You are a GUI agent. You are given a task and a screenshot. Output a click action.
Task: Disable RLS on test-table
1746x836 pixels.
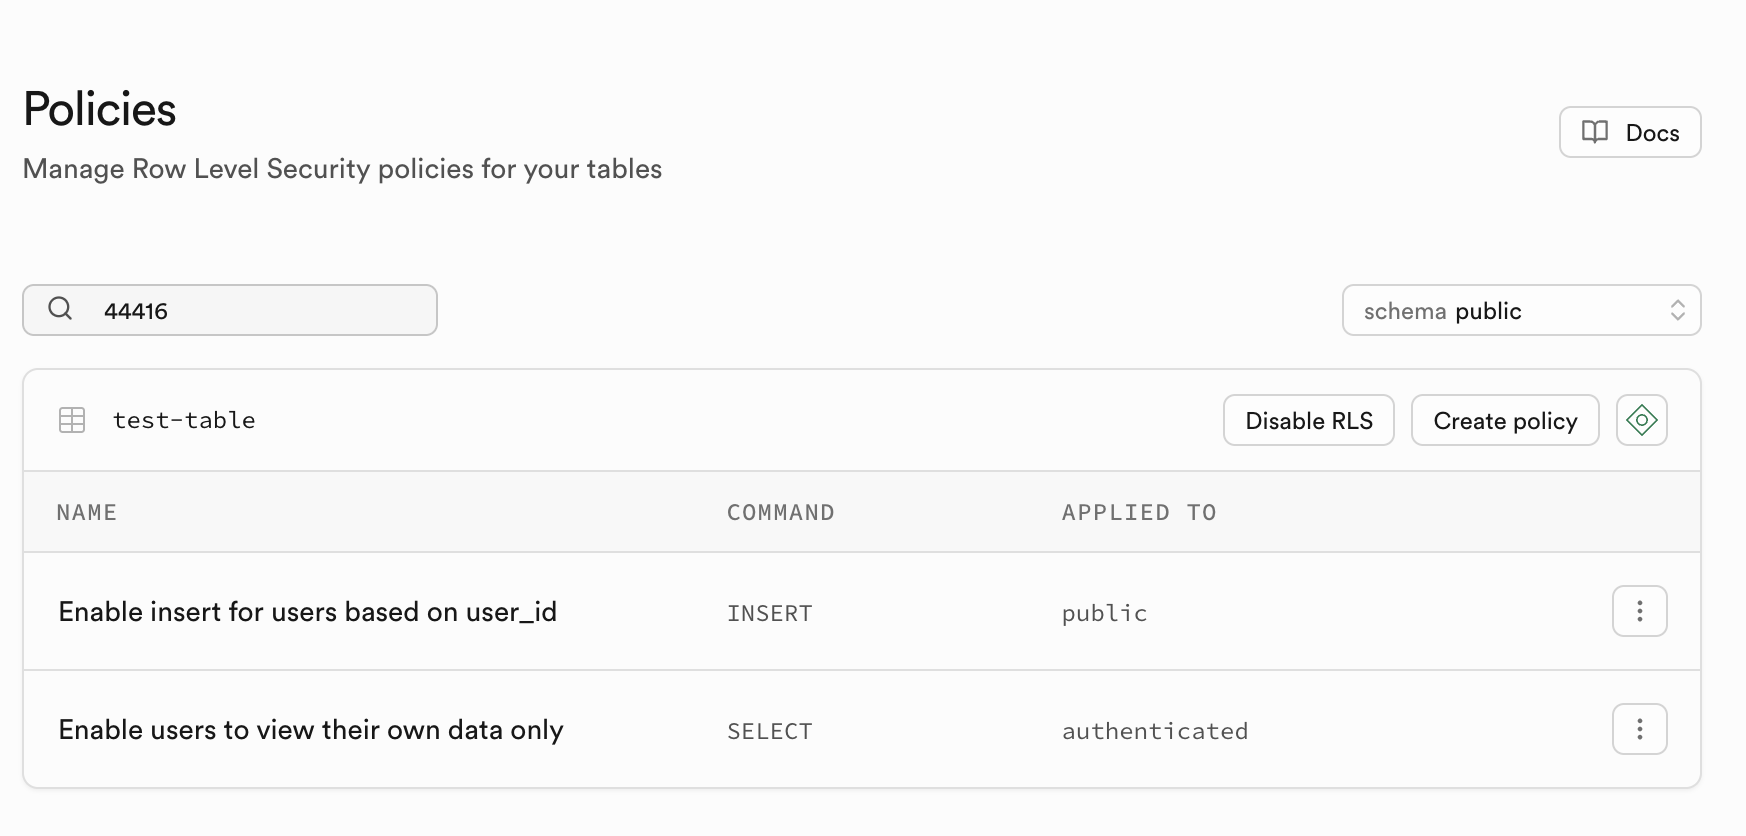(x=1308, y=420)
